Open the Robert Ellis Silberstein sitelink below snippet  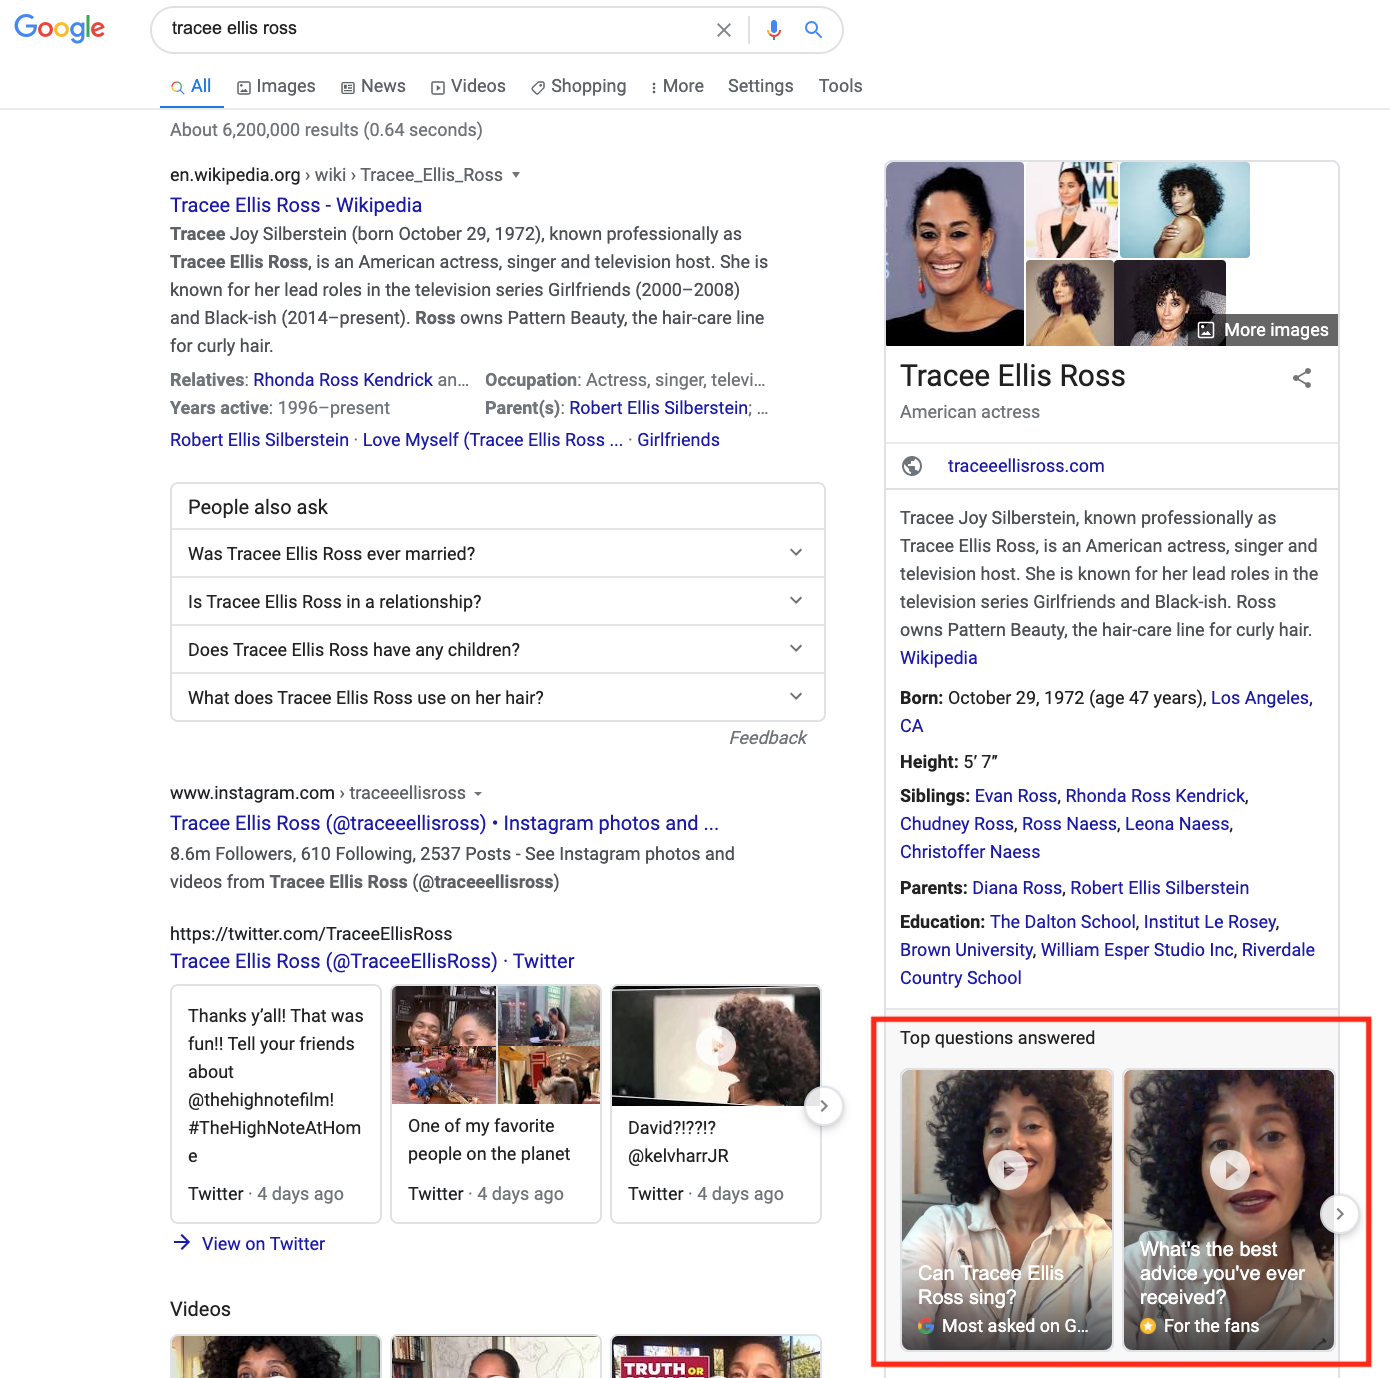259,440
